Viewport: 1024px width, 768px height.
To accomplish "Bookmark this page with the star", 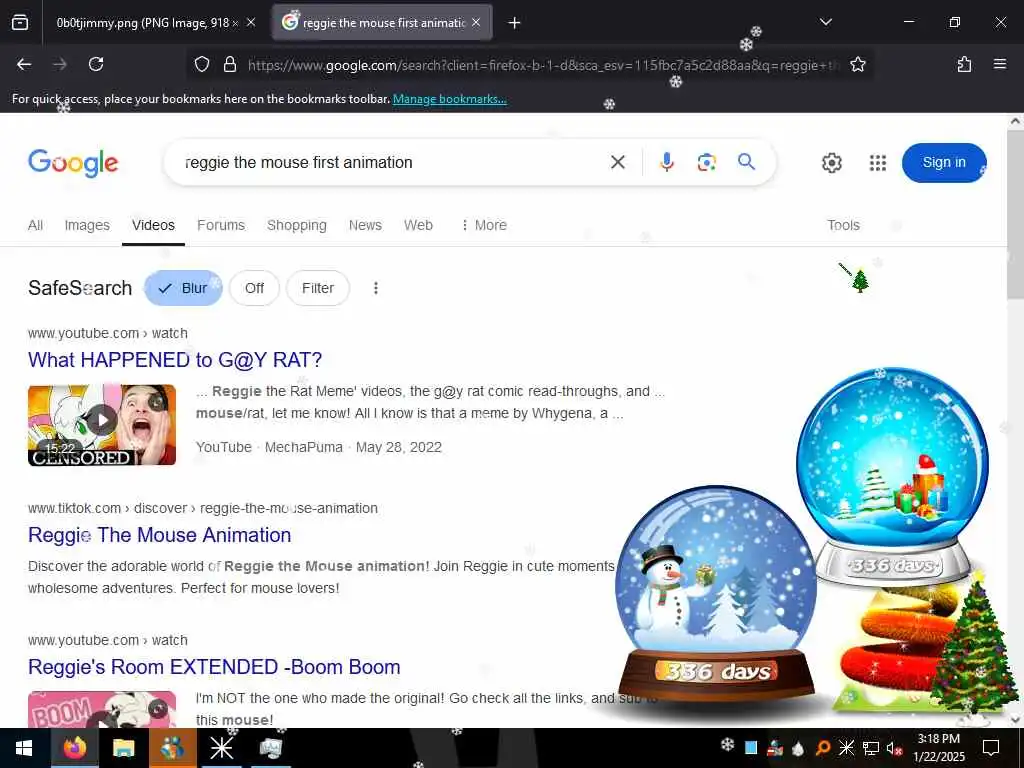I will [x=857, y=64].
